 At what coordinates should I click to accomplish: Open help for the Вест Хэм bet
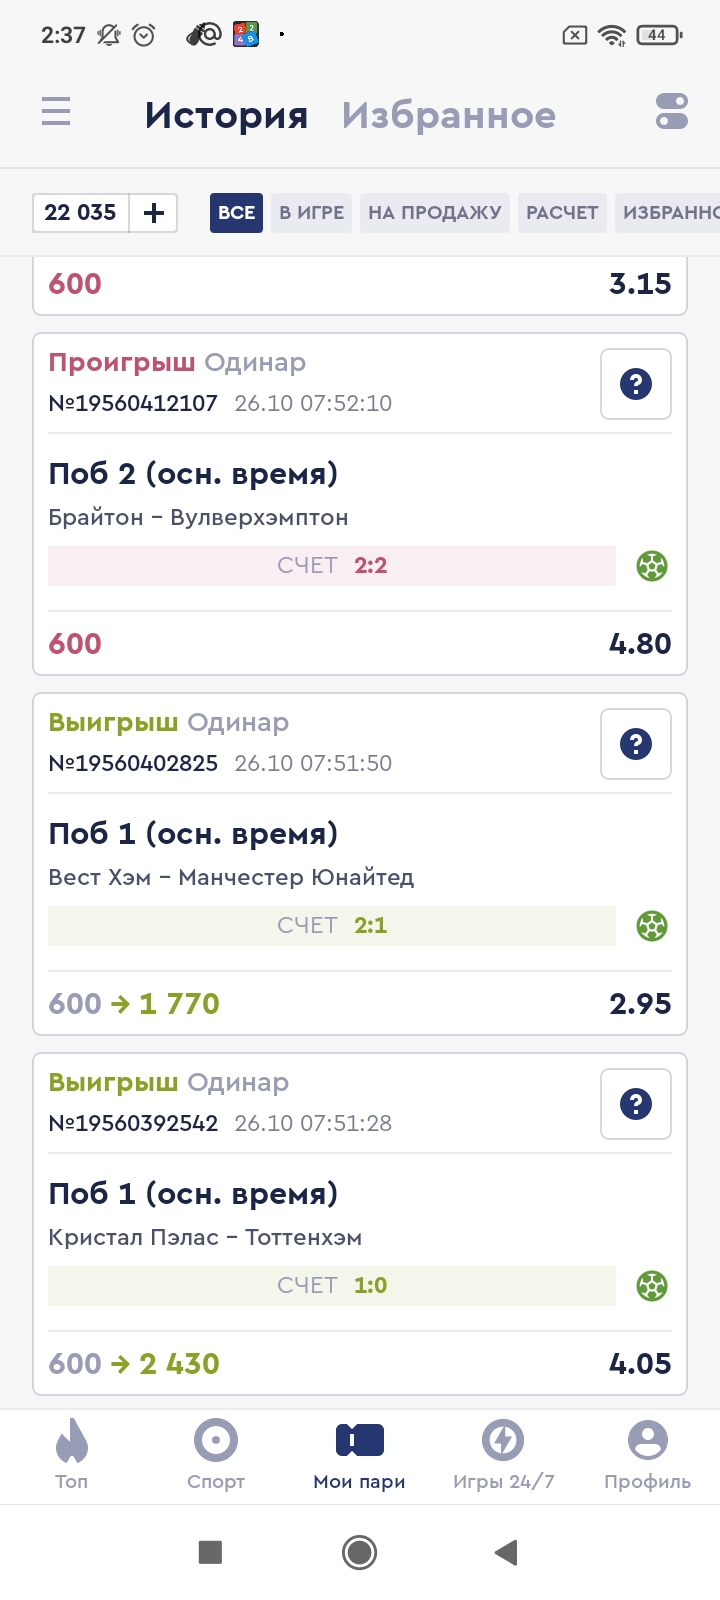click(635, 744)
